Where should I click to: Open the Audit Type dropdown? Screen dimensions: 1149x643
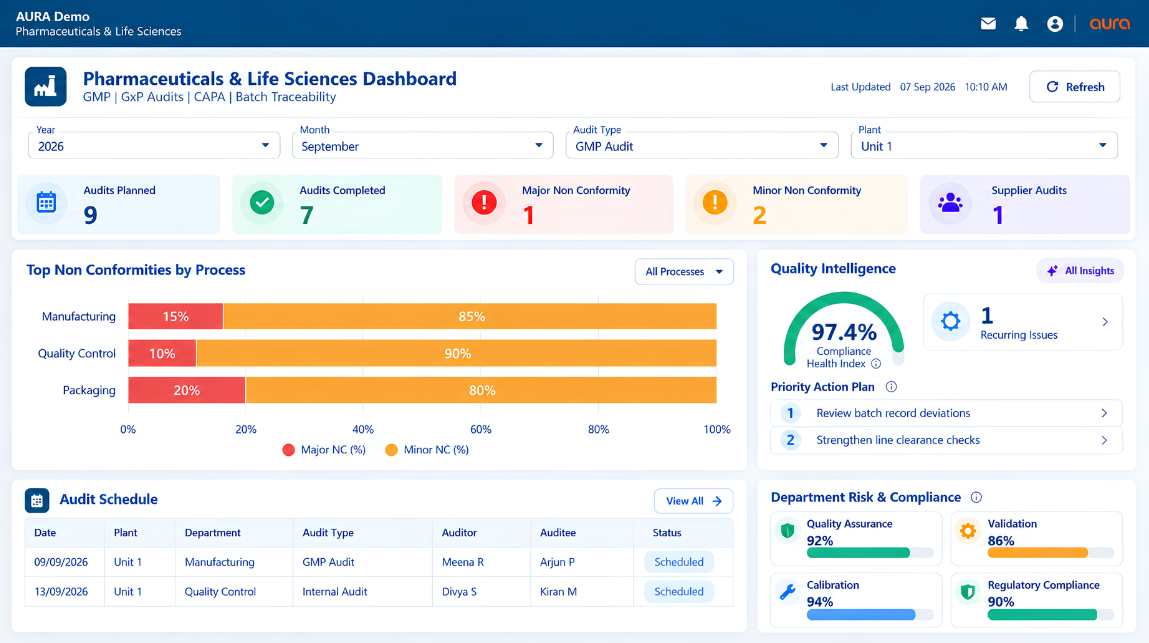(701, 145)
